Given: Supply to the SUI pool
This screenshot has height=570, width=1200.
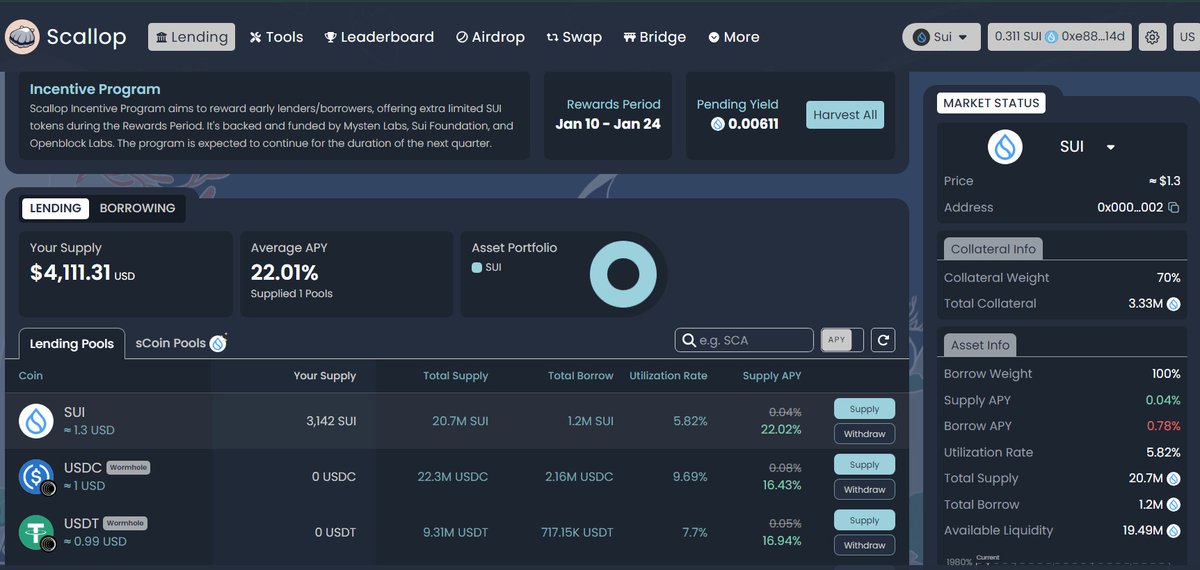Looking at the screenshot, I should [864, 409].
